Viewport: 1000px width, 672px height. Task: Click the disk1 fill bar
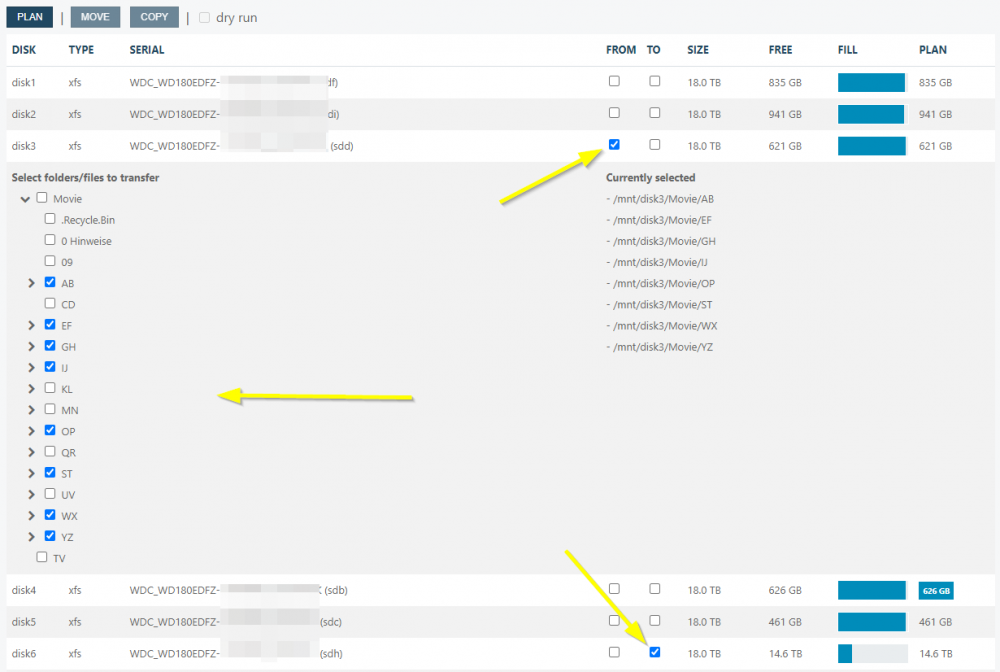click(x=872, y=82)
